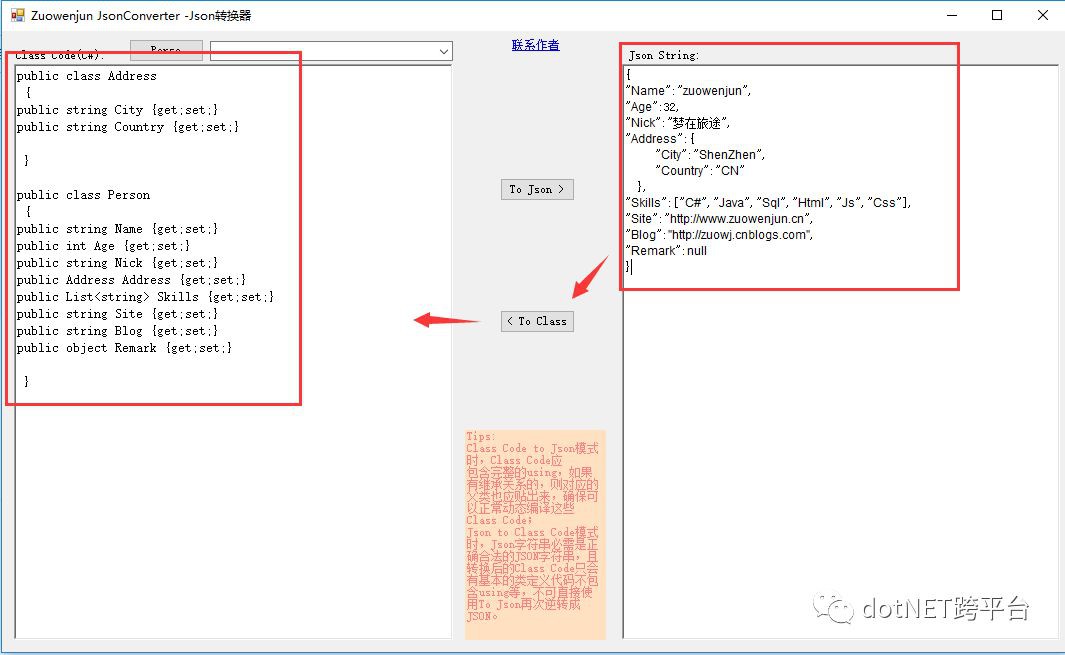Click the line 'public object Remark {get;set;}'

[x=124, y=348]
